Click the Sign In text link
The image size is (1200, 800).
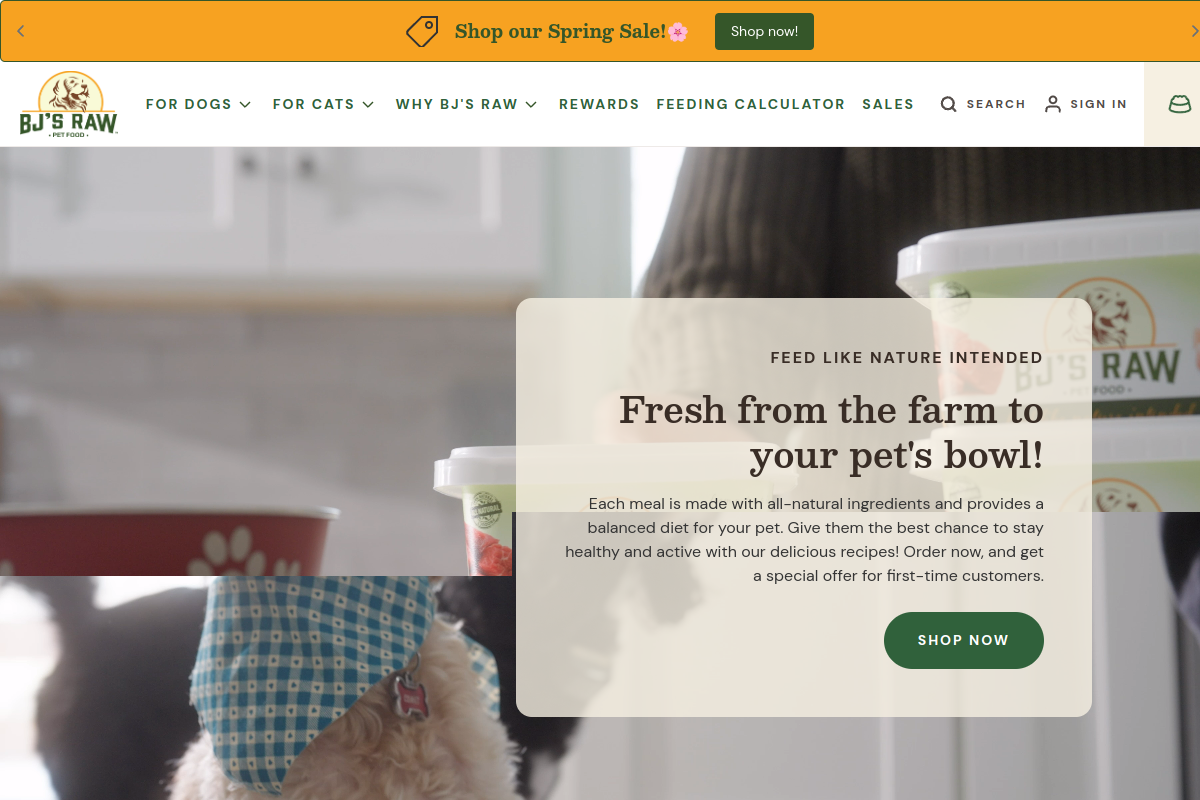pyautogui.click(x=1098, y=104)
